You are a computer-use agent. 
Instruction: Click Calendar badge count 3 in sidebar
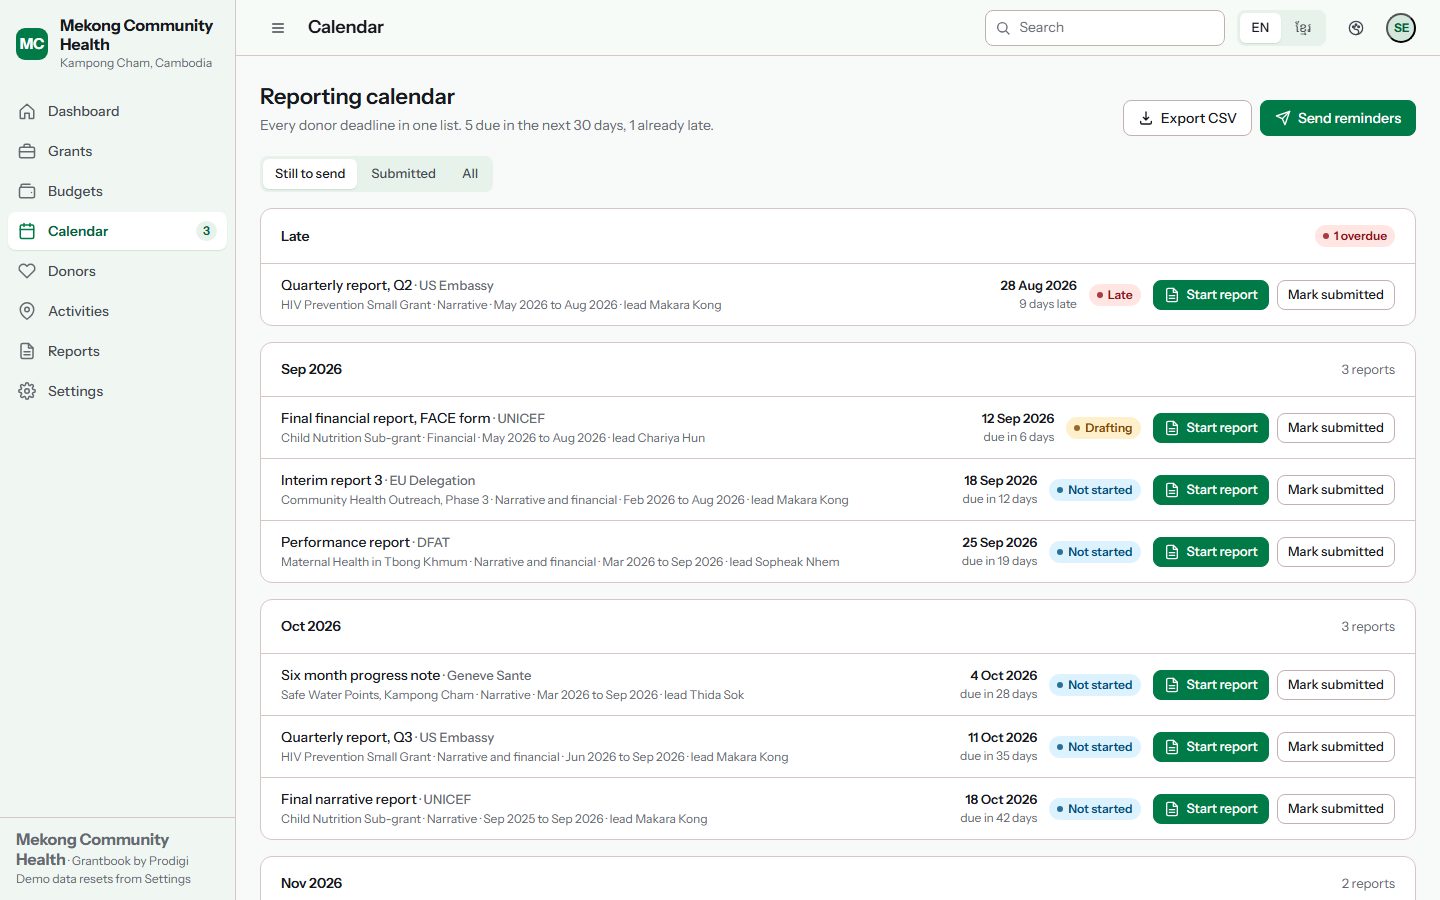click(x=206, y=231)
